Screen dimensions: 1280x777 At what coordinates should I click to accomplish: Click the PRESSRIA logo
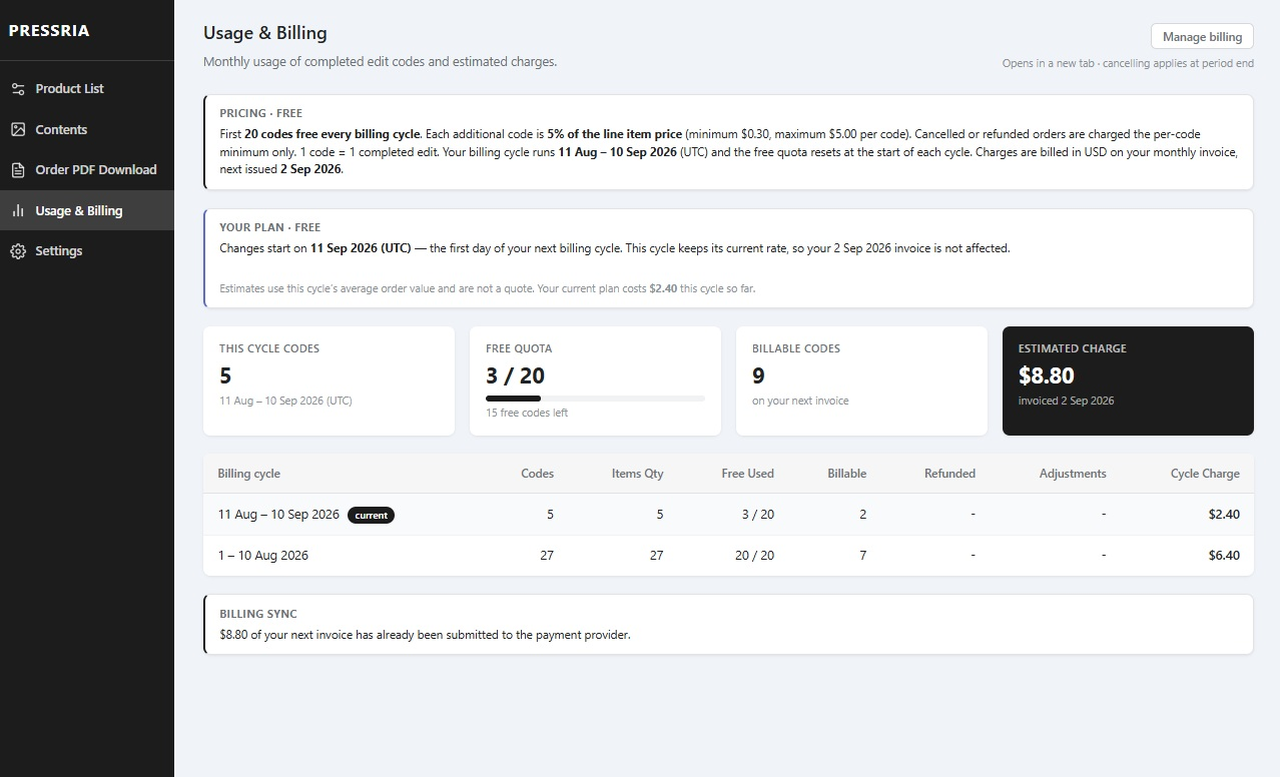point(49,31)
